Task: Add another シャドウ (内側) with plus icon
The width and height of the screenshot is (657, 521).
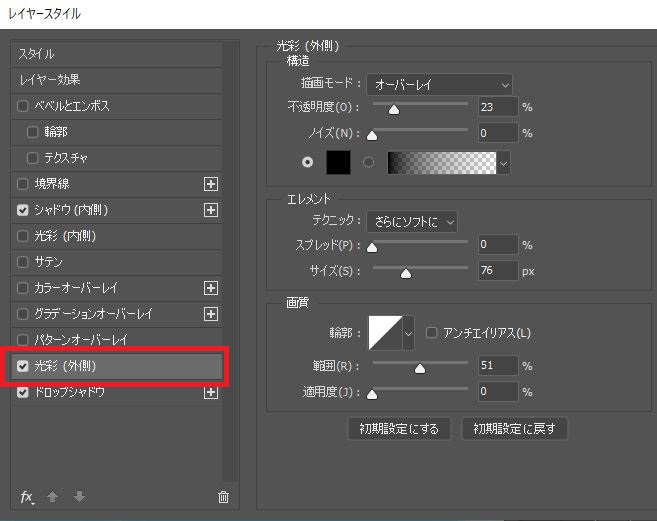Action: click(211, 210)
